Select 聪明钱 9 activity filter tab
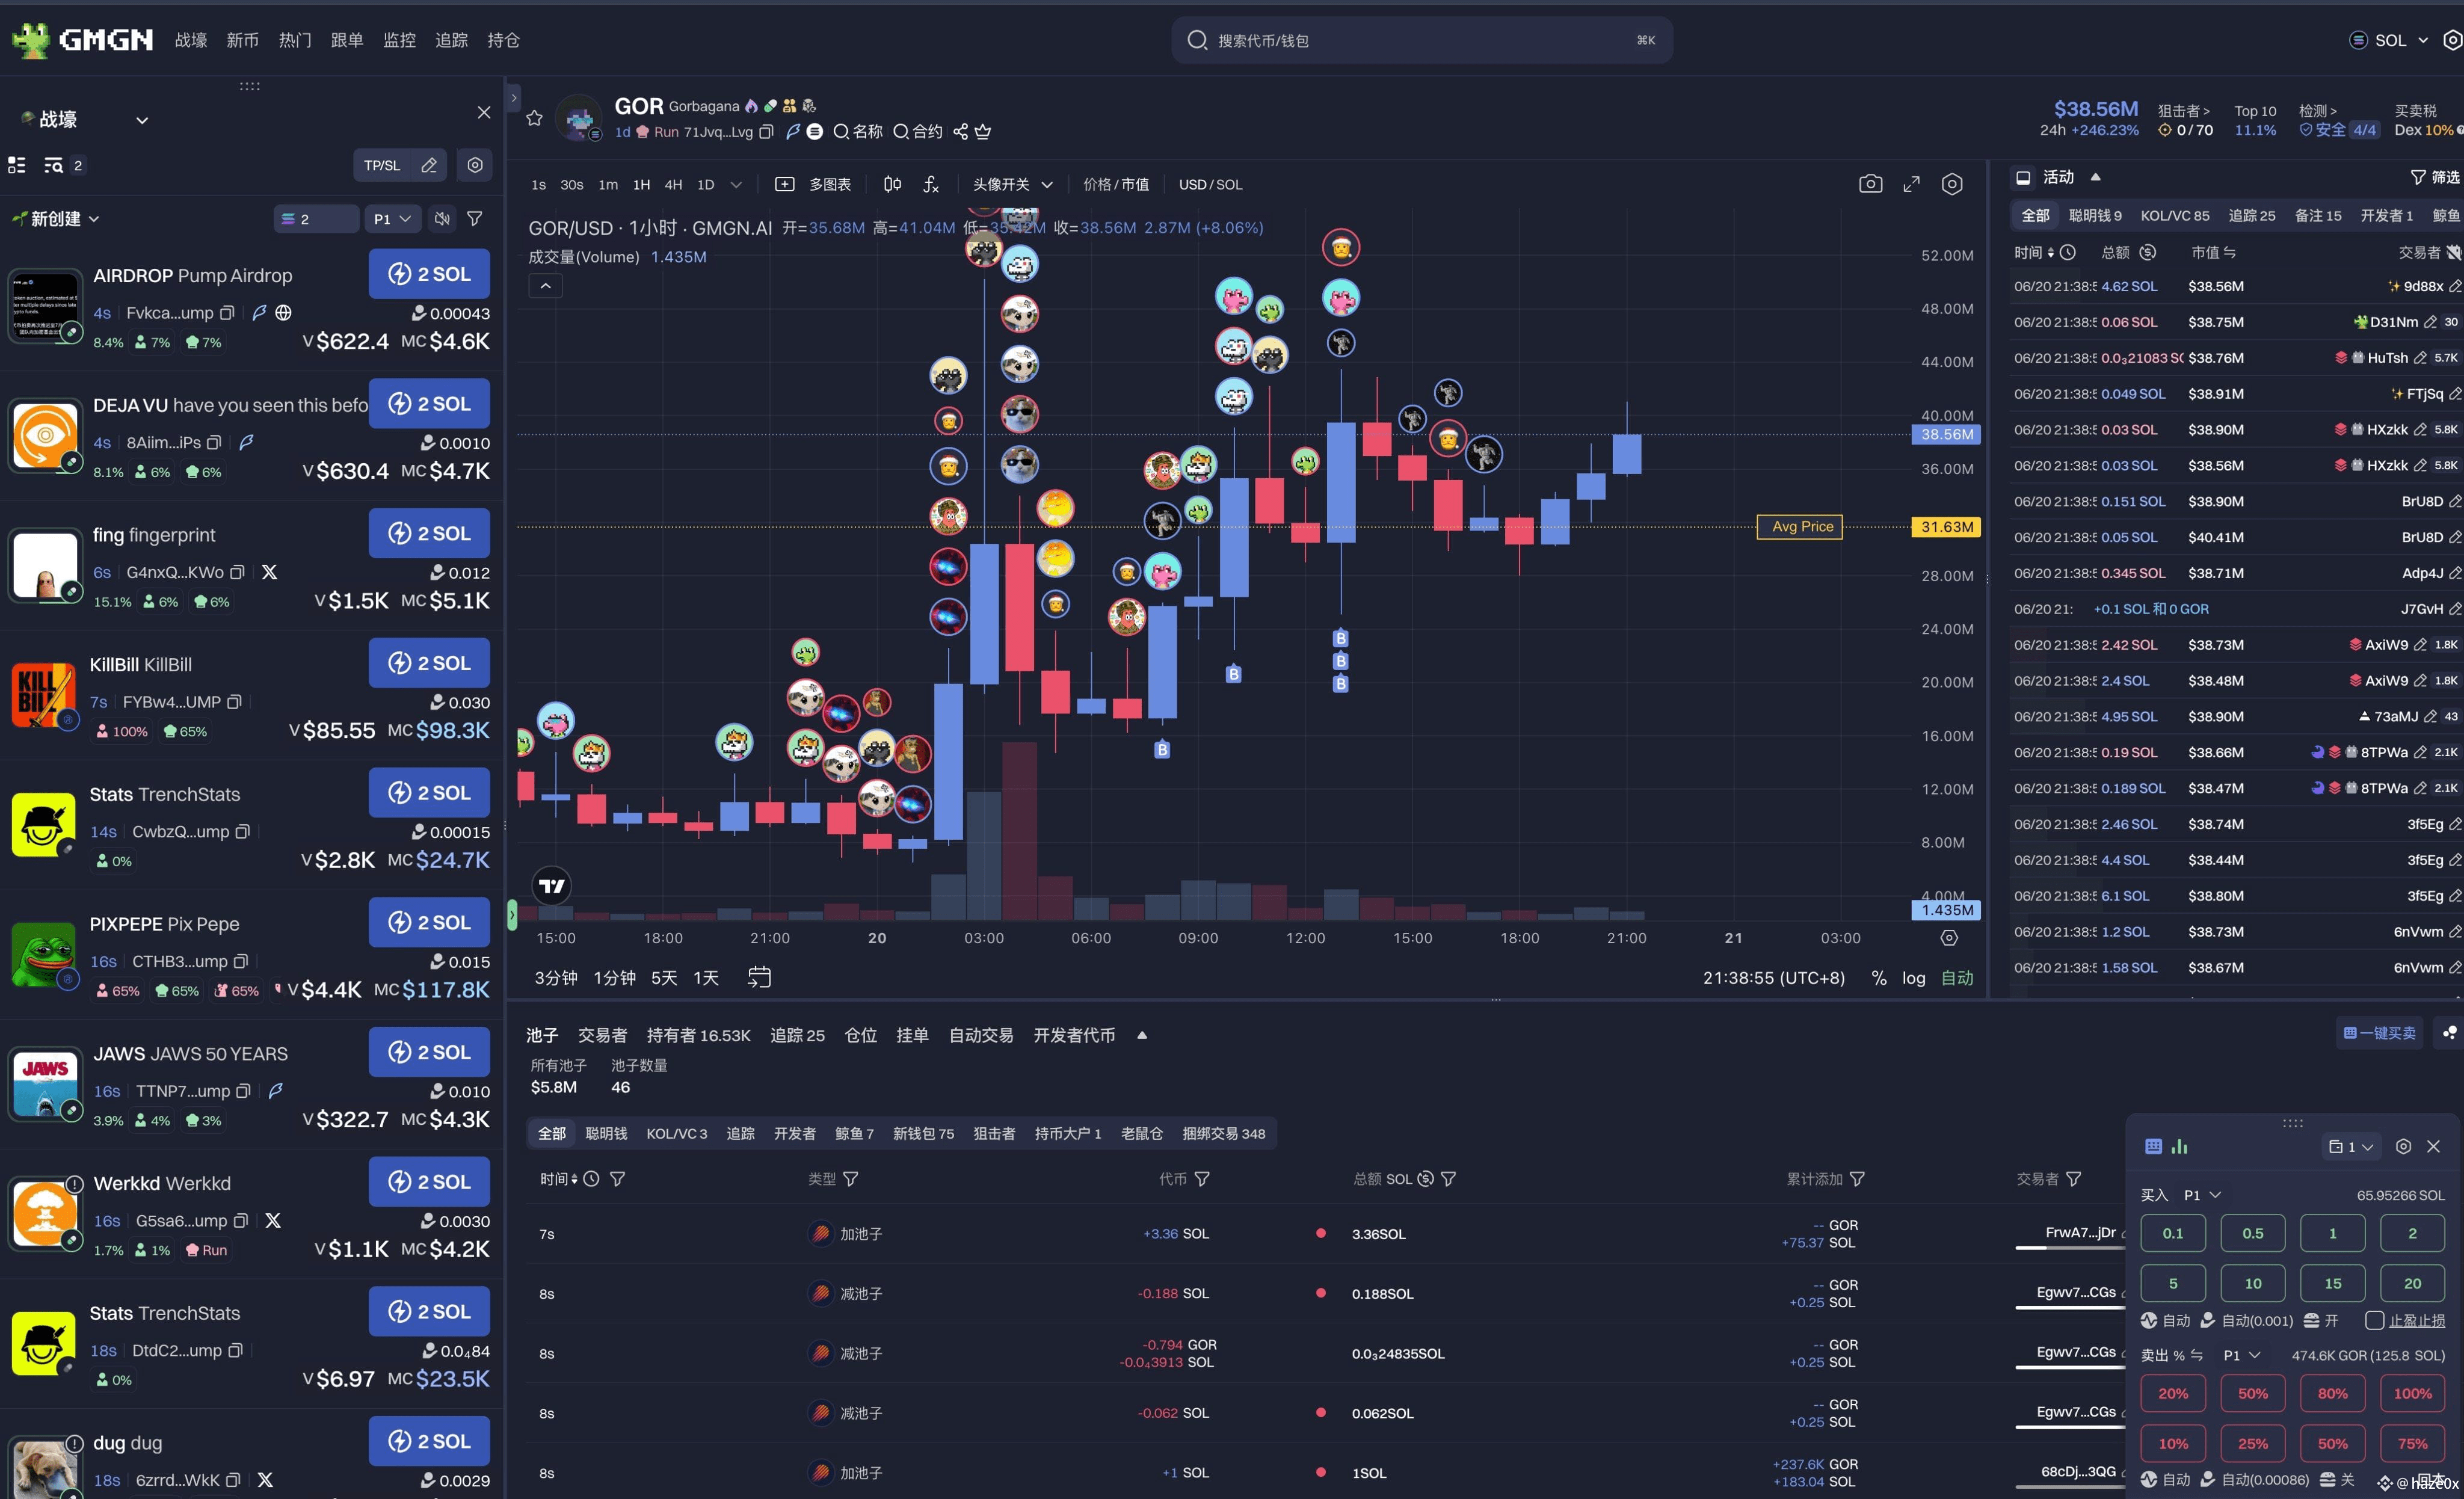The width and height of the screenshot is (2464, 1499). click(x=2094, y=215)
